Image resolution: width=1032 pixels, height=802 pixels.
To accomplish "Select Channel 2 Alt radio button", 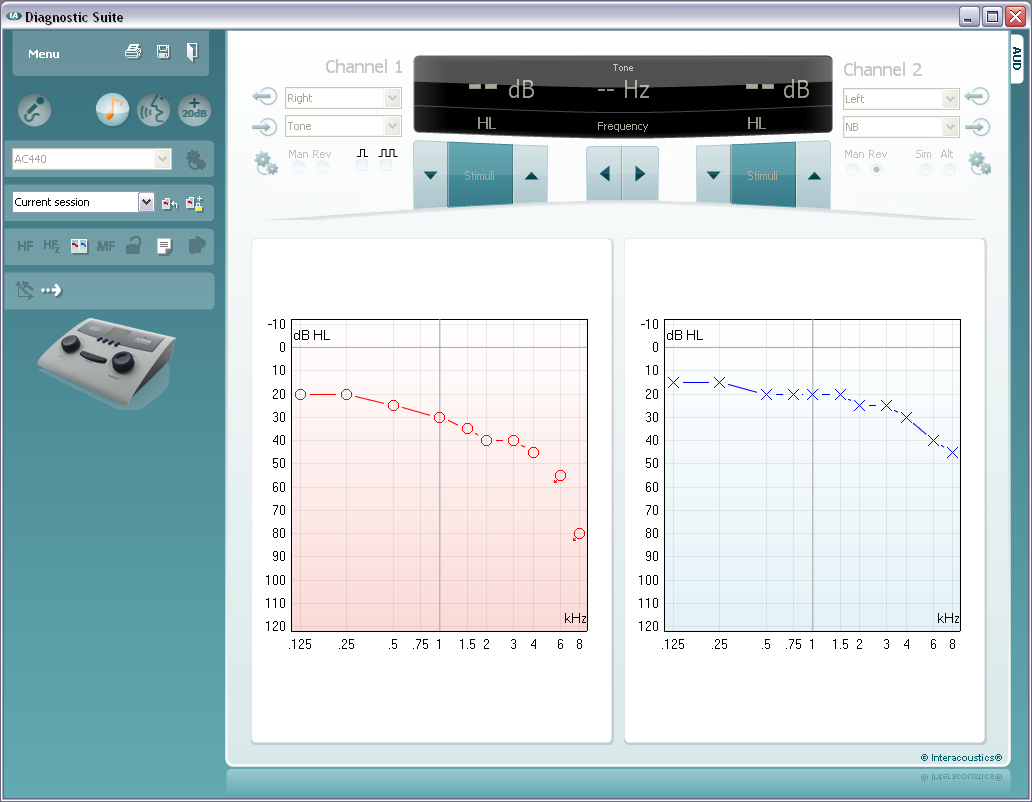I will click(x=949, y=170).
